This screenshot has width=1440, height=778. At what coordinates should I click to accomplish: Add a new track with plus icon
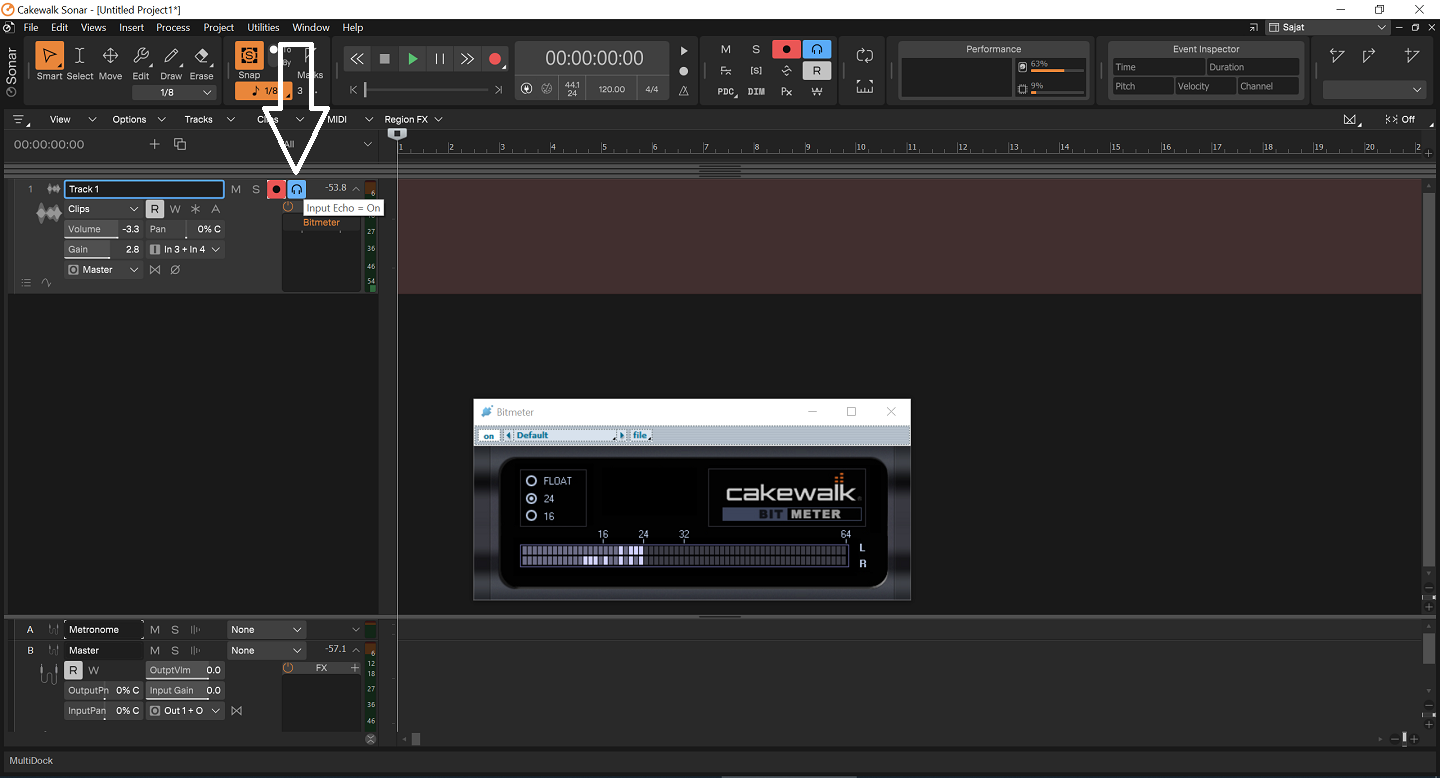tap(154, 144)
